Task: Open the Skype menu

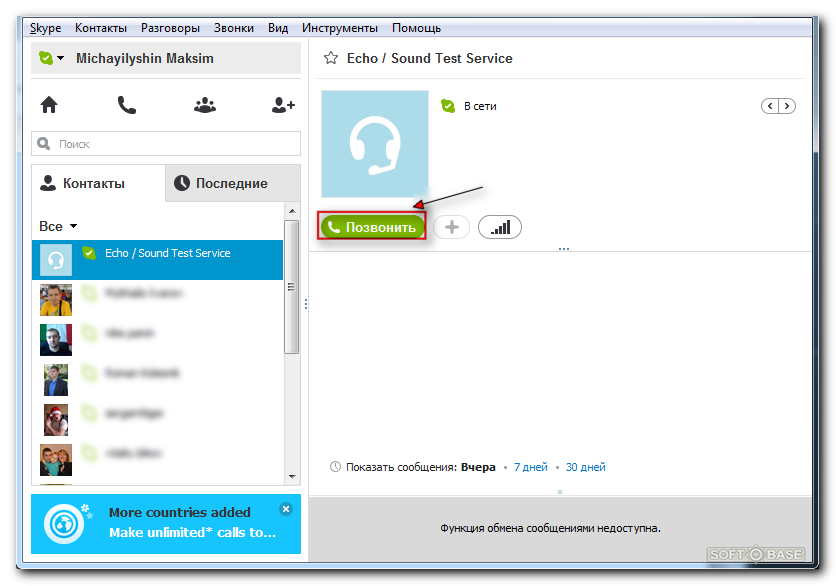Action: coord(45,28)
